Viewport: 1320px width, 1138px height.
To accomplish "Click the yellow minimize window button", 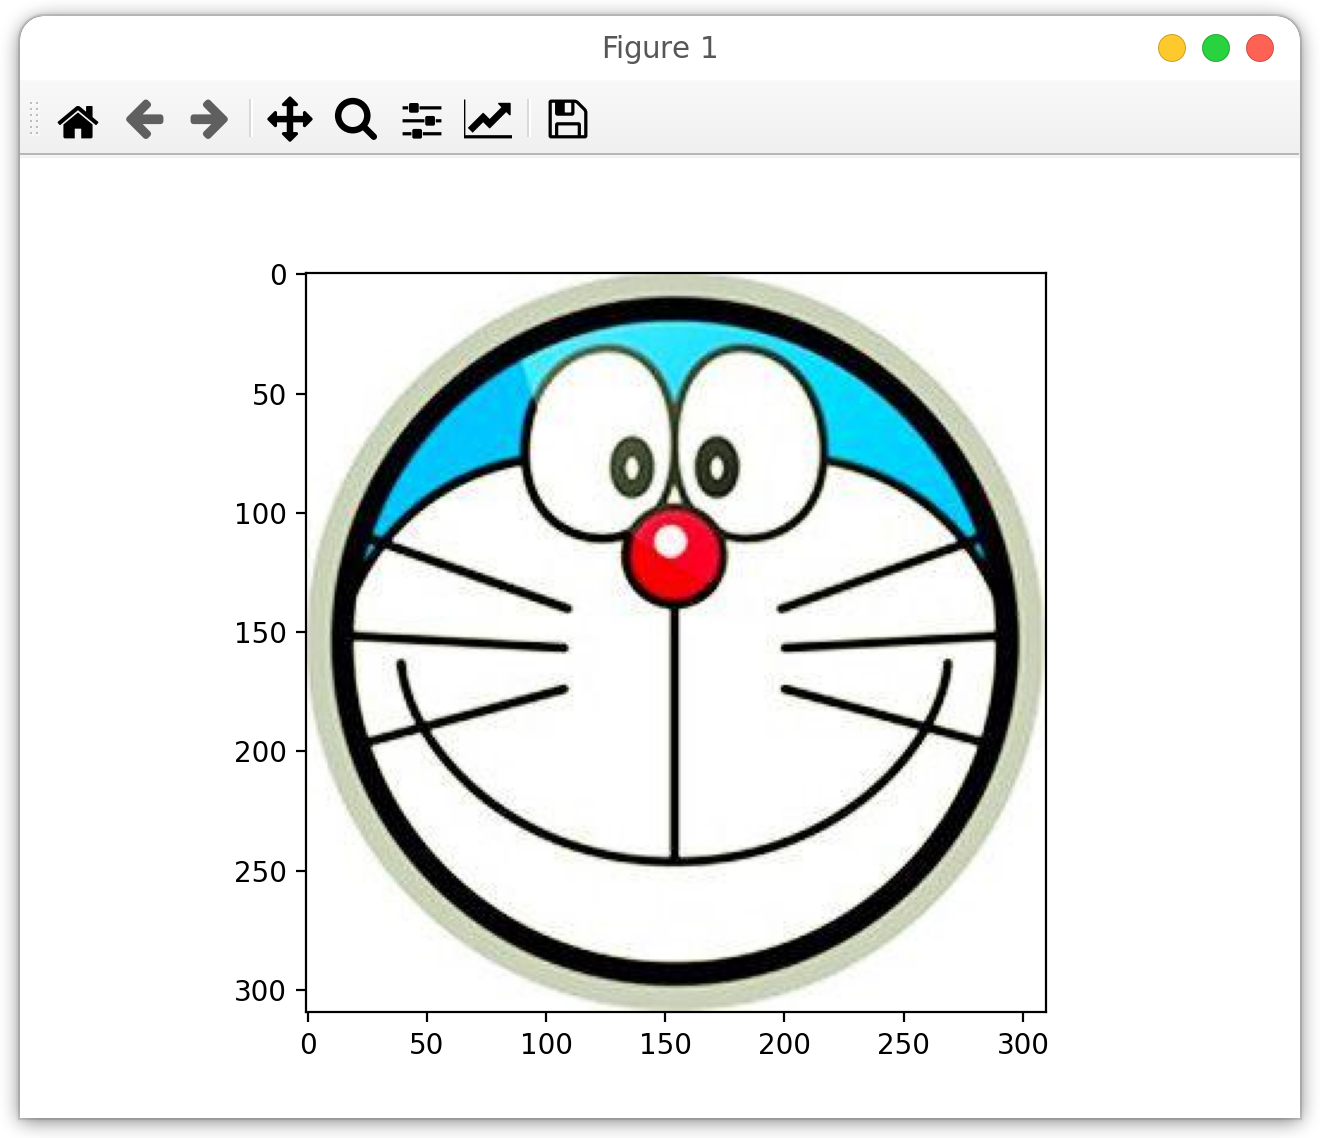I will [1172, 48].
